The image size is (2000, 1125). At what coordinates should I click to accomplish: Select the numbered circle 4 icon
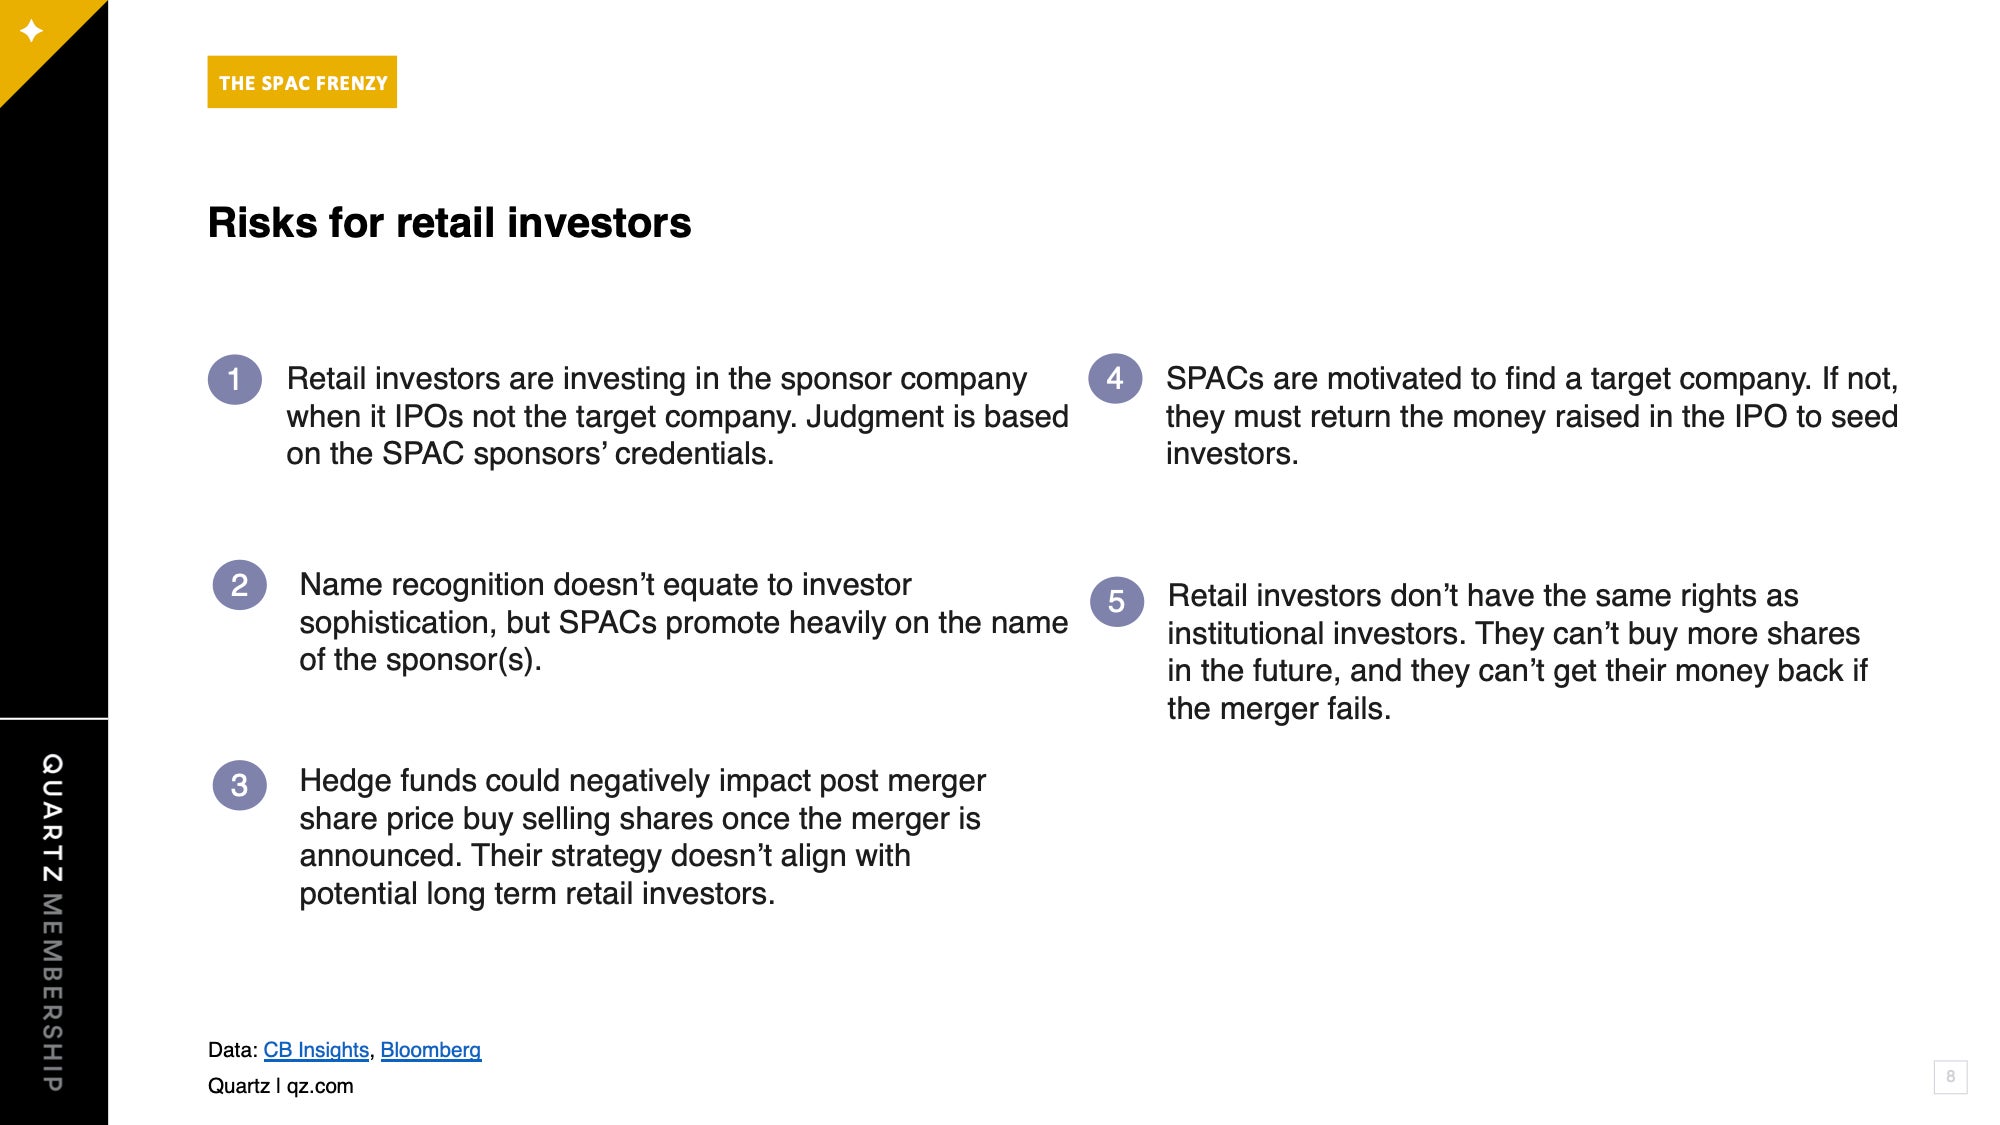1115,379
